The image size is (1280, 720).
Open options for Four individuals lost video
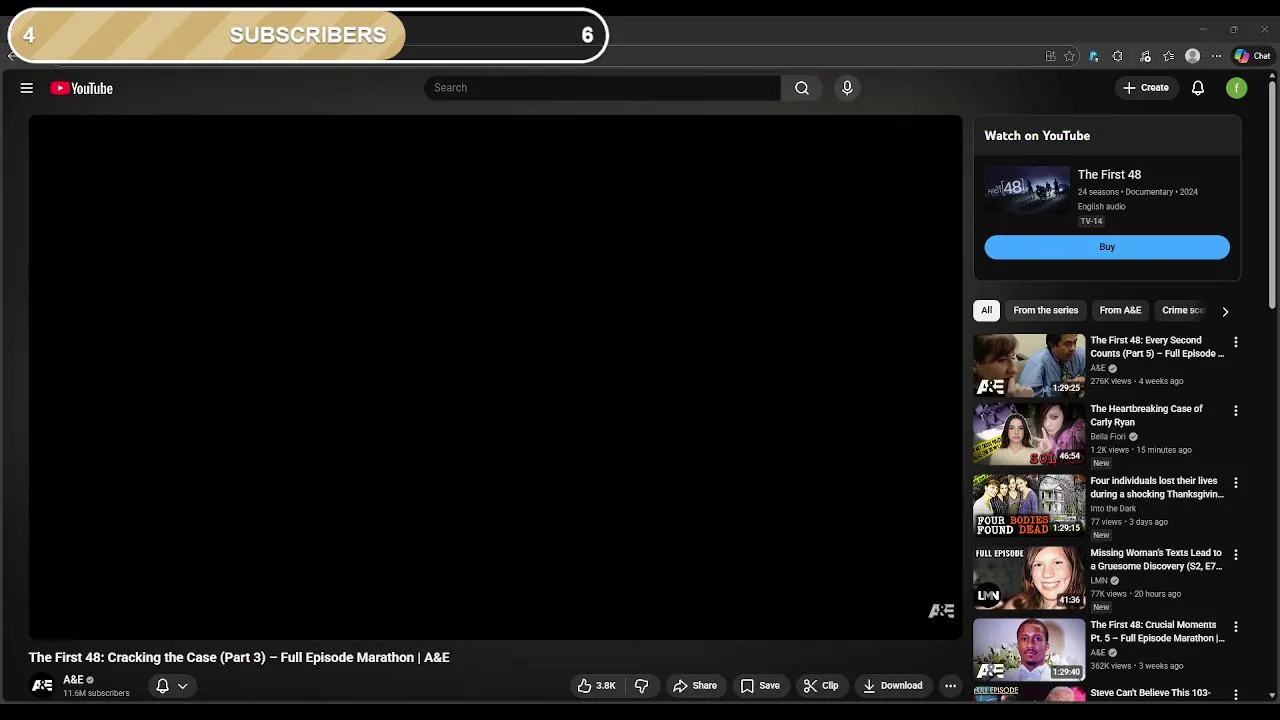click(1236, 483)
